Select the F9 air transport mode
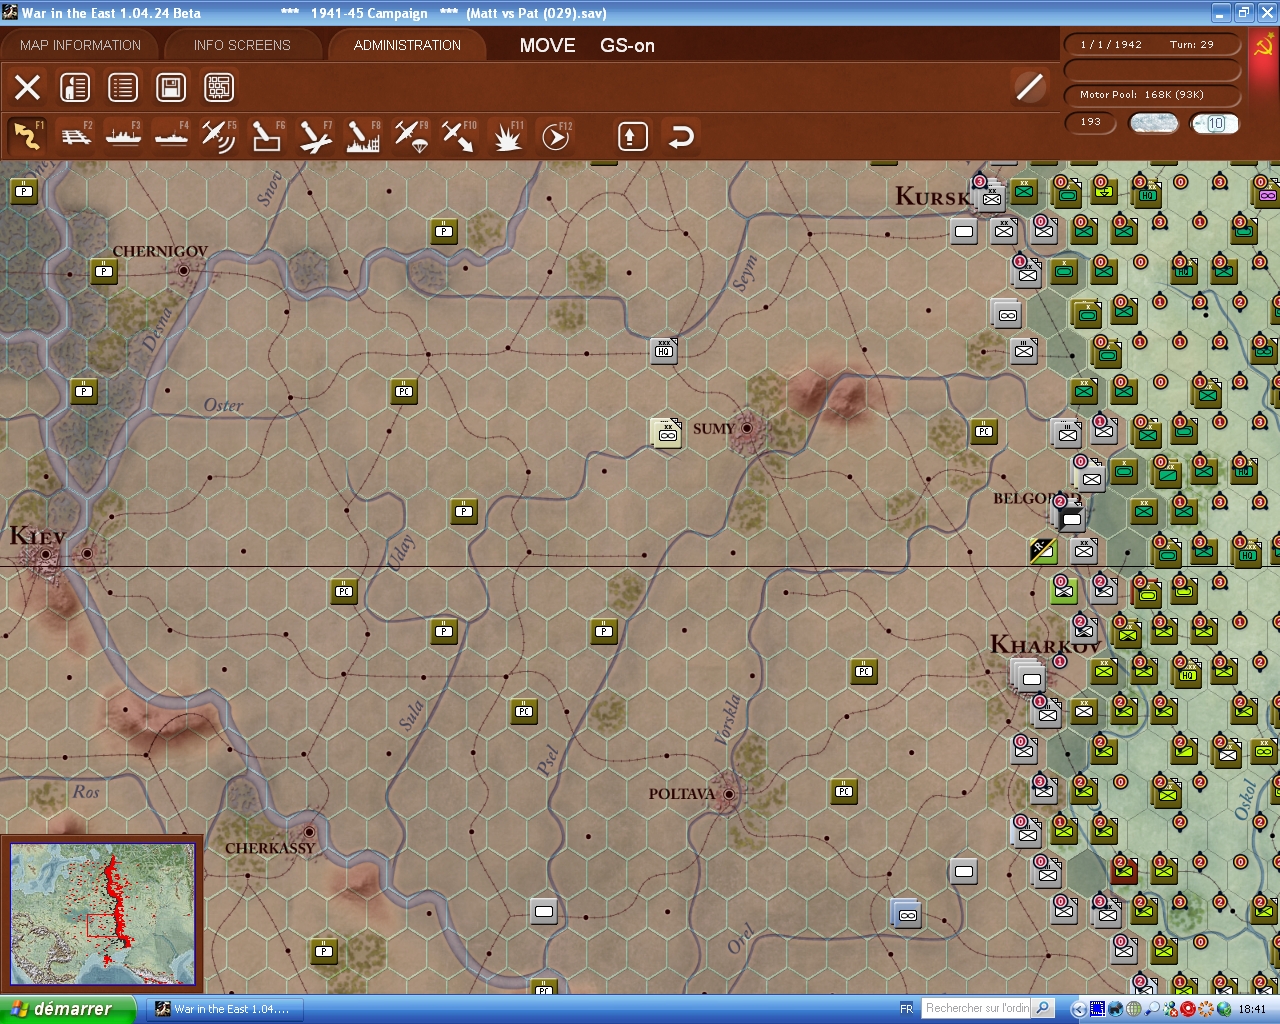Viewport: 1280px width, 1024px height. click(411, 136)
